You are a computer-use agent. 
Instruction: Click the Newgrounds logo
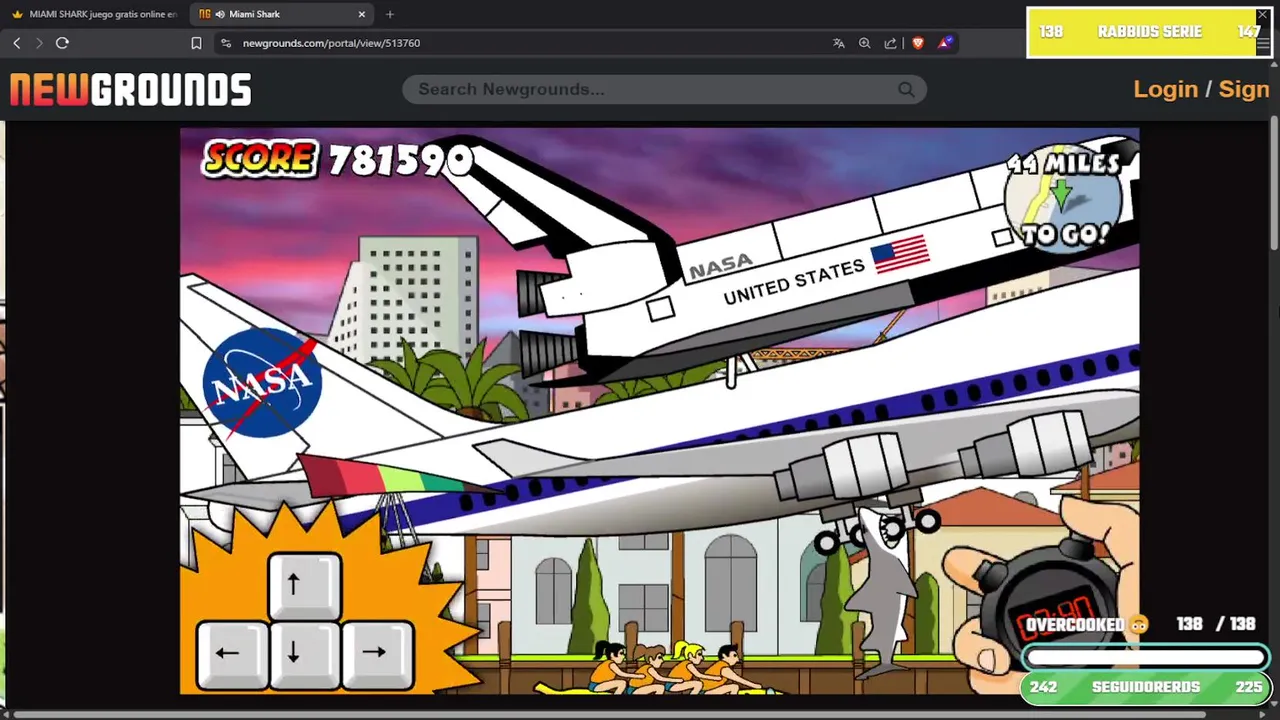(131, 90)
